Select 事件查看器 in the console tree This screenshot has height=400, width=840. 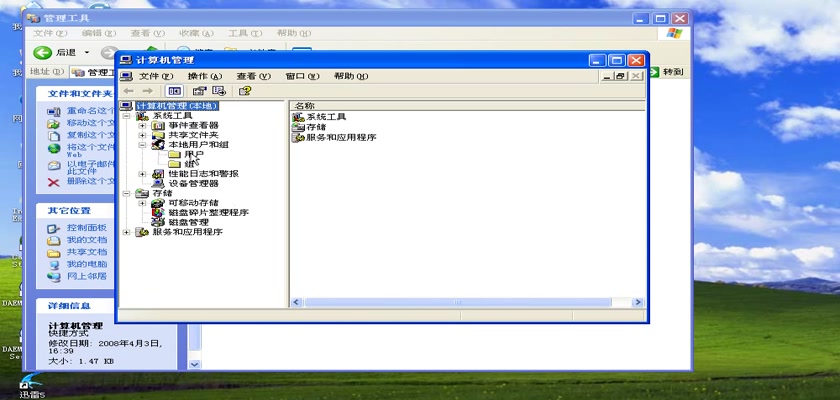193,125
